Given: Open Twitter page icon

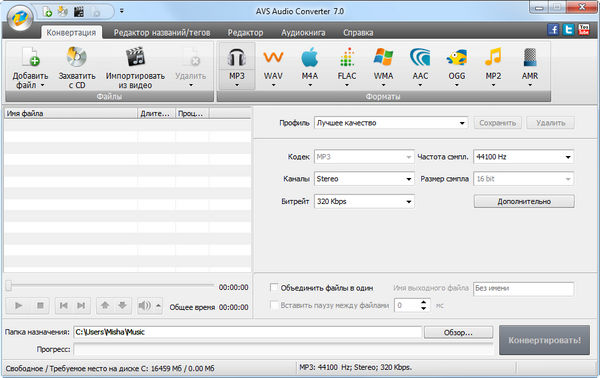Looking at the screenshot, I should click(x=569, y=29).
